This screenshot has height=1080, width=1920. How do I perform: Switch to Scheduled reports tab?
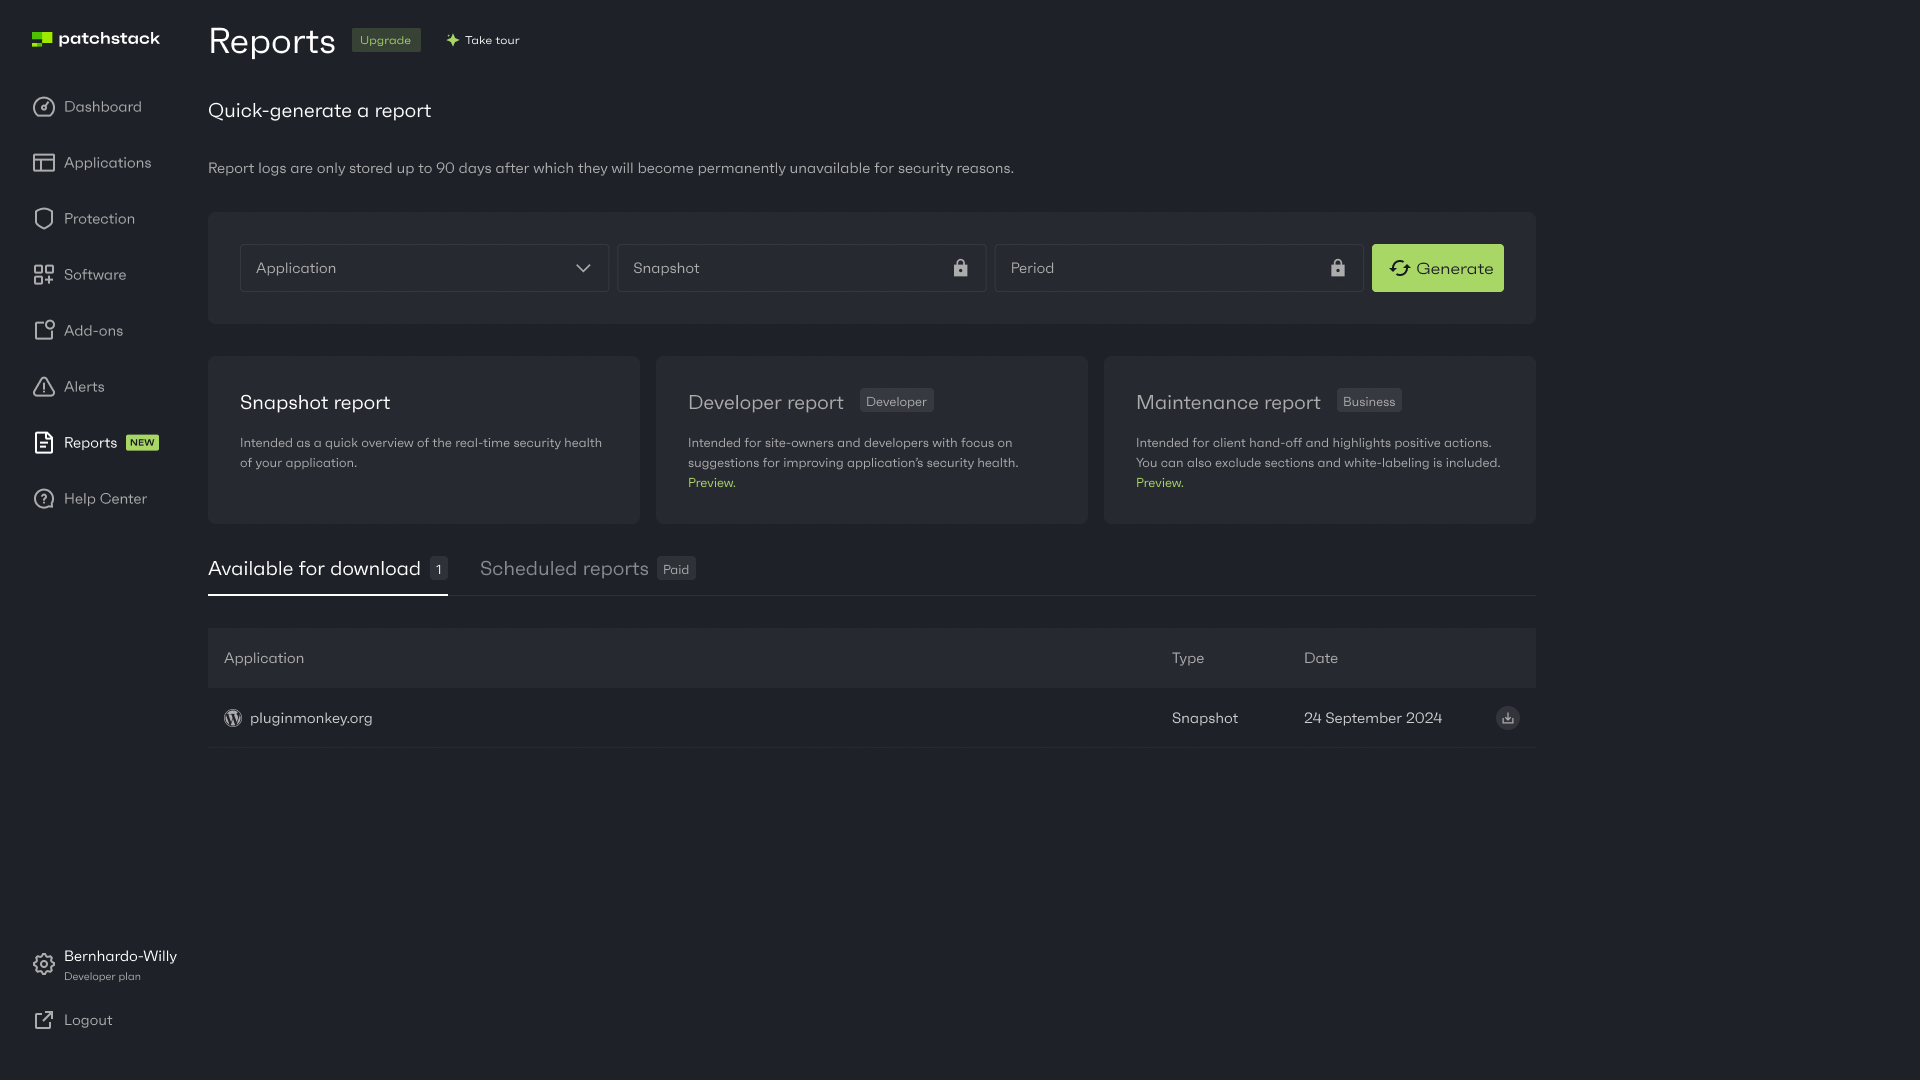coord(564,569)
